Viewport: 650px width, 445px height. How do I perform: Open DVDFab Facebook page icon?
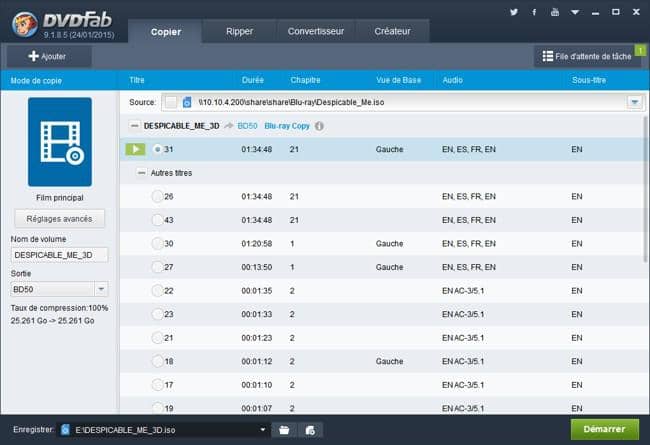[x=534, y=12]
